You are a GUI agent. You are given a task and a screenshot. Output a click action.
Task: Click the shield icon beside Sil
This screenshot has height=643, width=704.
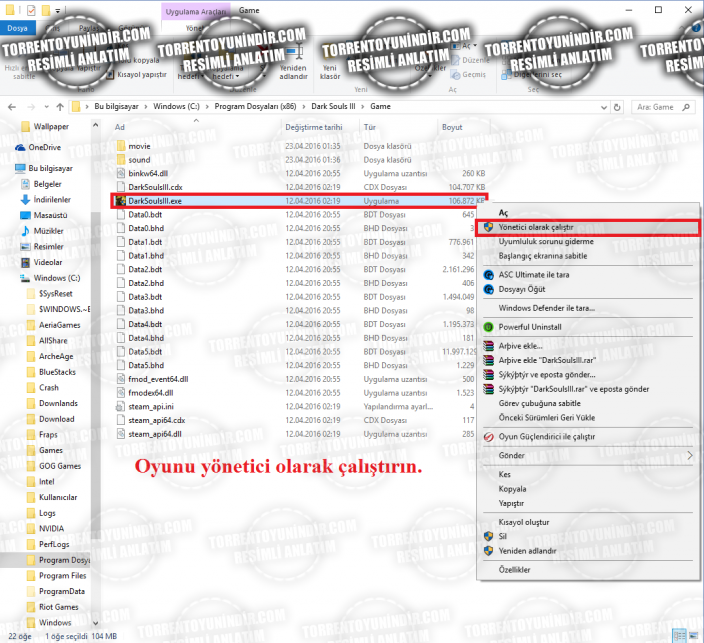(488, 536)
